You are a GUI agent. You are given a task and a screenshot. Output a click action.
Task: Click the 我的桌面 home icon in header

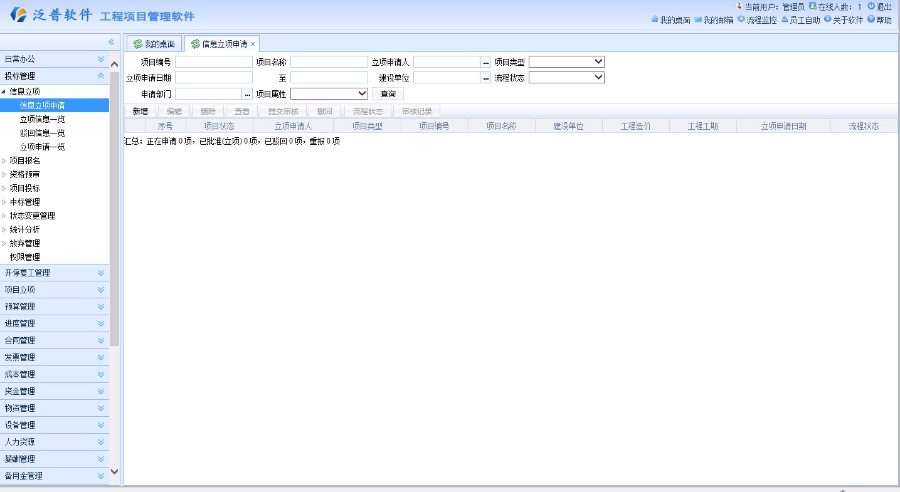[x=655, y=20]
